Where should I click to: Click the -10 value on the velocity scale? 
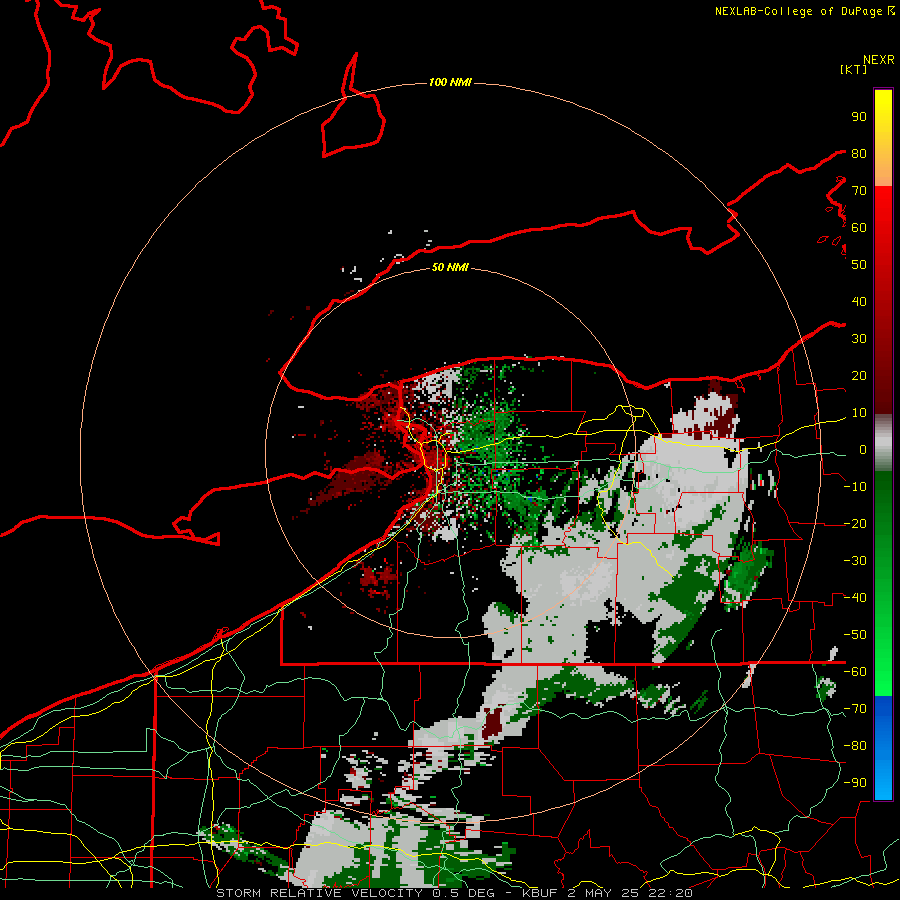click(855, 487)
